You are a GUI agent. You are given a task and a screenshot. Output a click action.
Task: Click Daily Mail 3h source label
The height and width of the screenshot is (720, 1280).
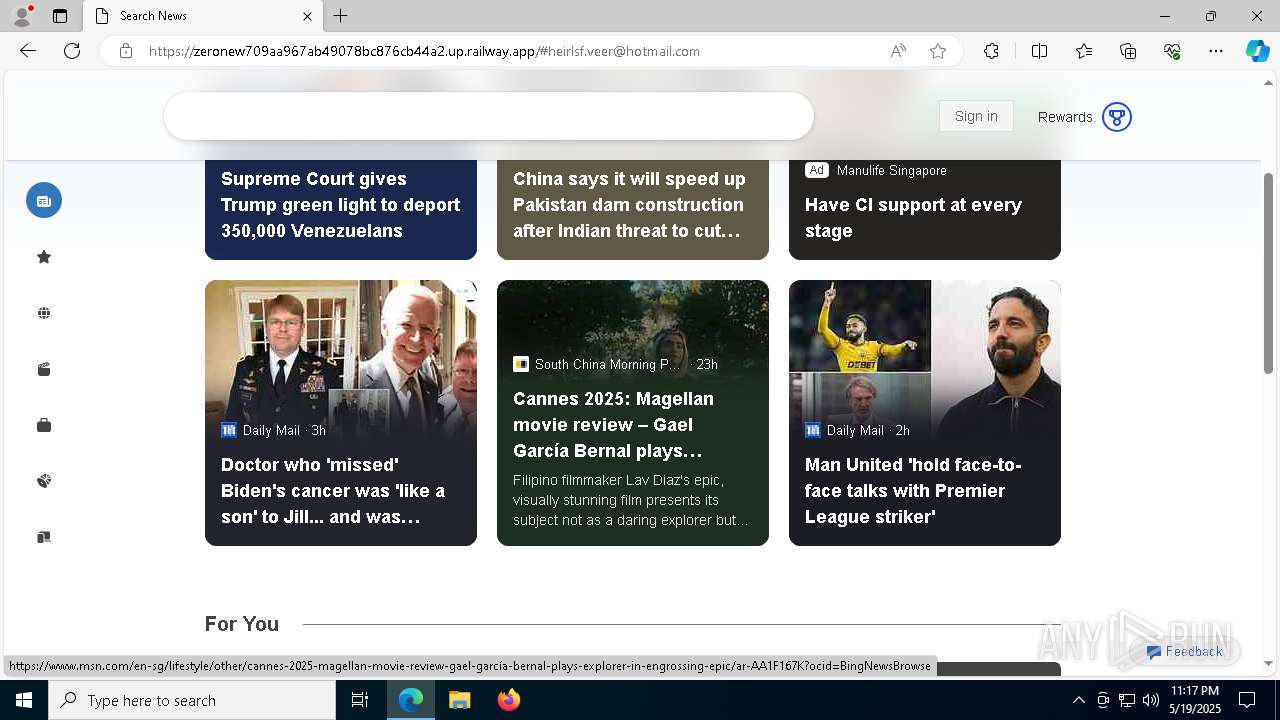coord(273,430)
